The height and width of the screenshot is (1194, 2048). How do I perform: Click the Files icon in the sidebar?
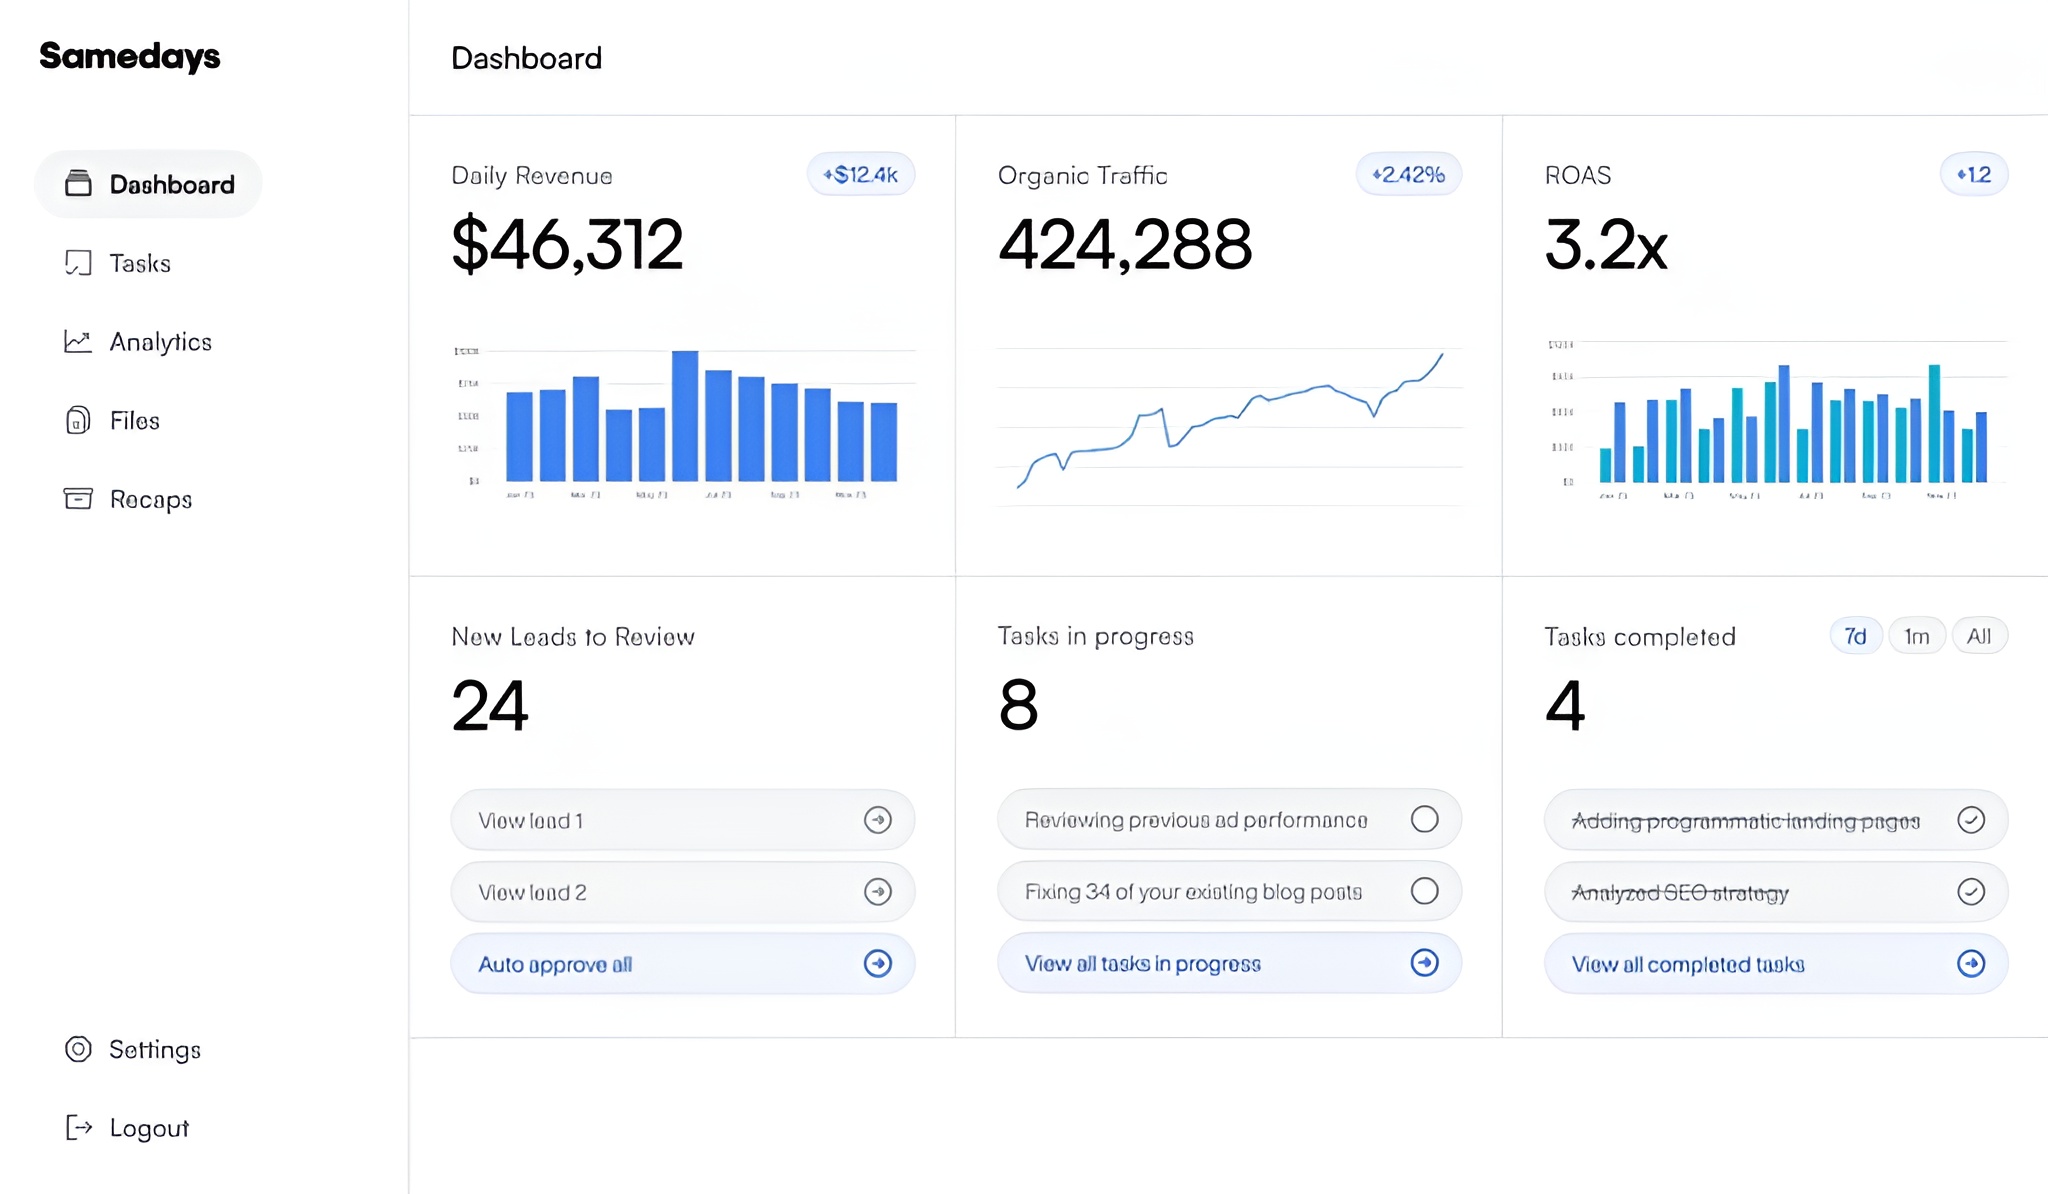click(78, 420)
